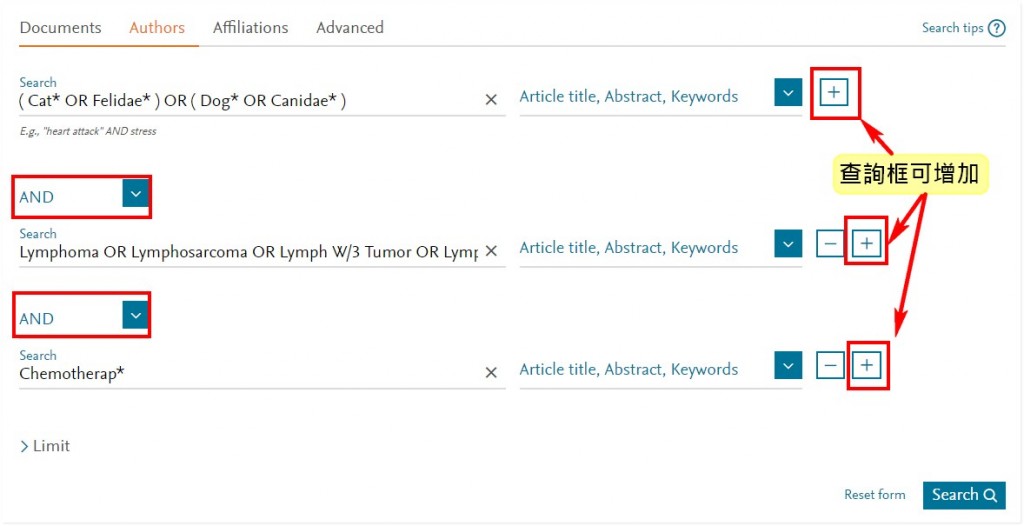The width and height of the screenshot is (1024, 526).
Task: Open the field selector dropdown for the Lymphoma row
Action: [x=788, y=244]
